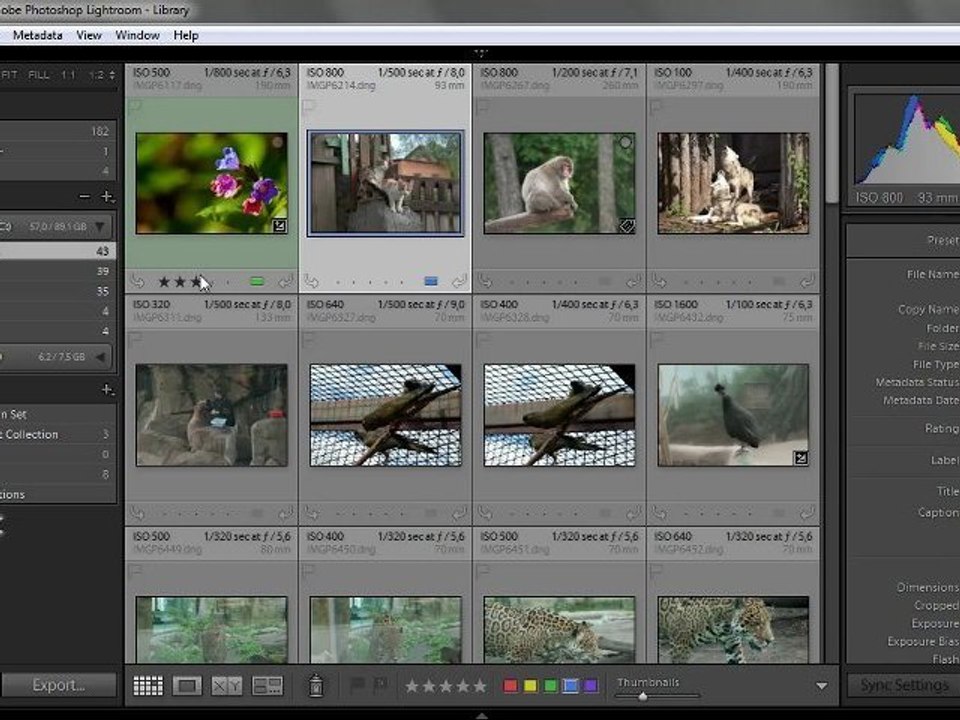This screenshot has width=960, height=720.
Task: Switch to Grid view in toolbar
Action: 148,686
